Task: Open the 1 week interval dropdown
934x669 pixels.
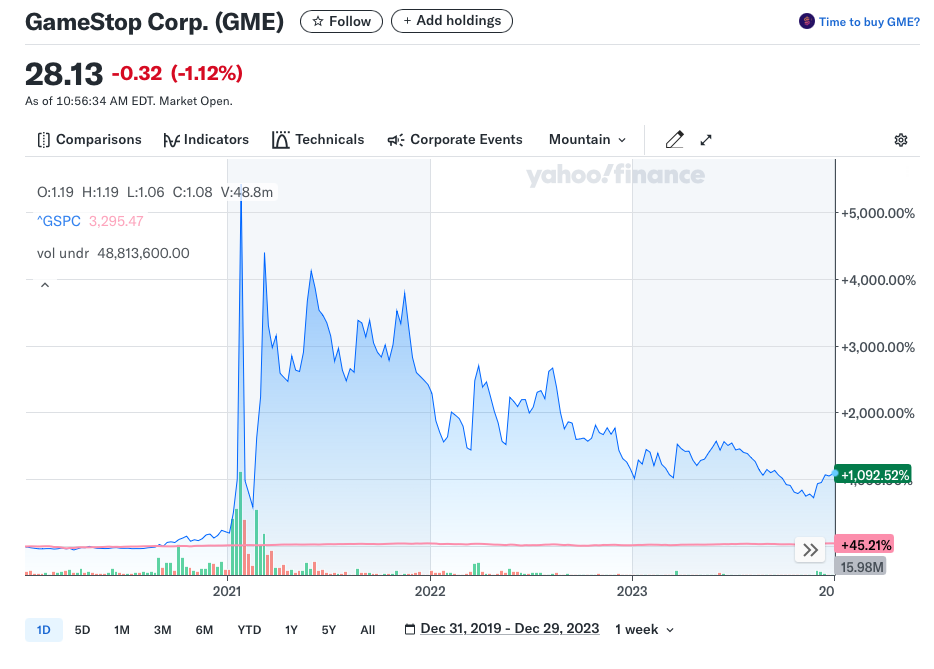Action: tap(644, 630)
